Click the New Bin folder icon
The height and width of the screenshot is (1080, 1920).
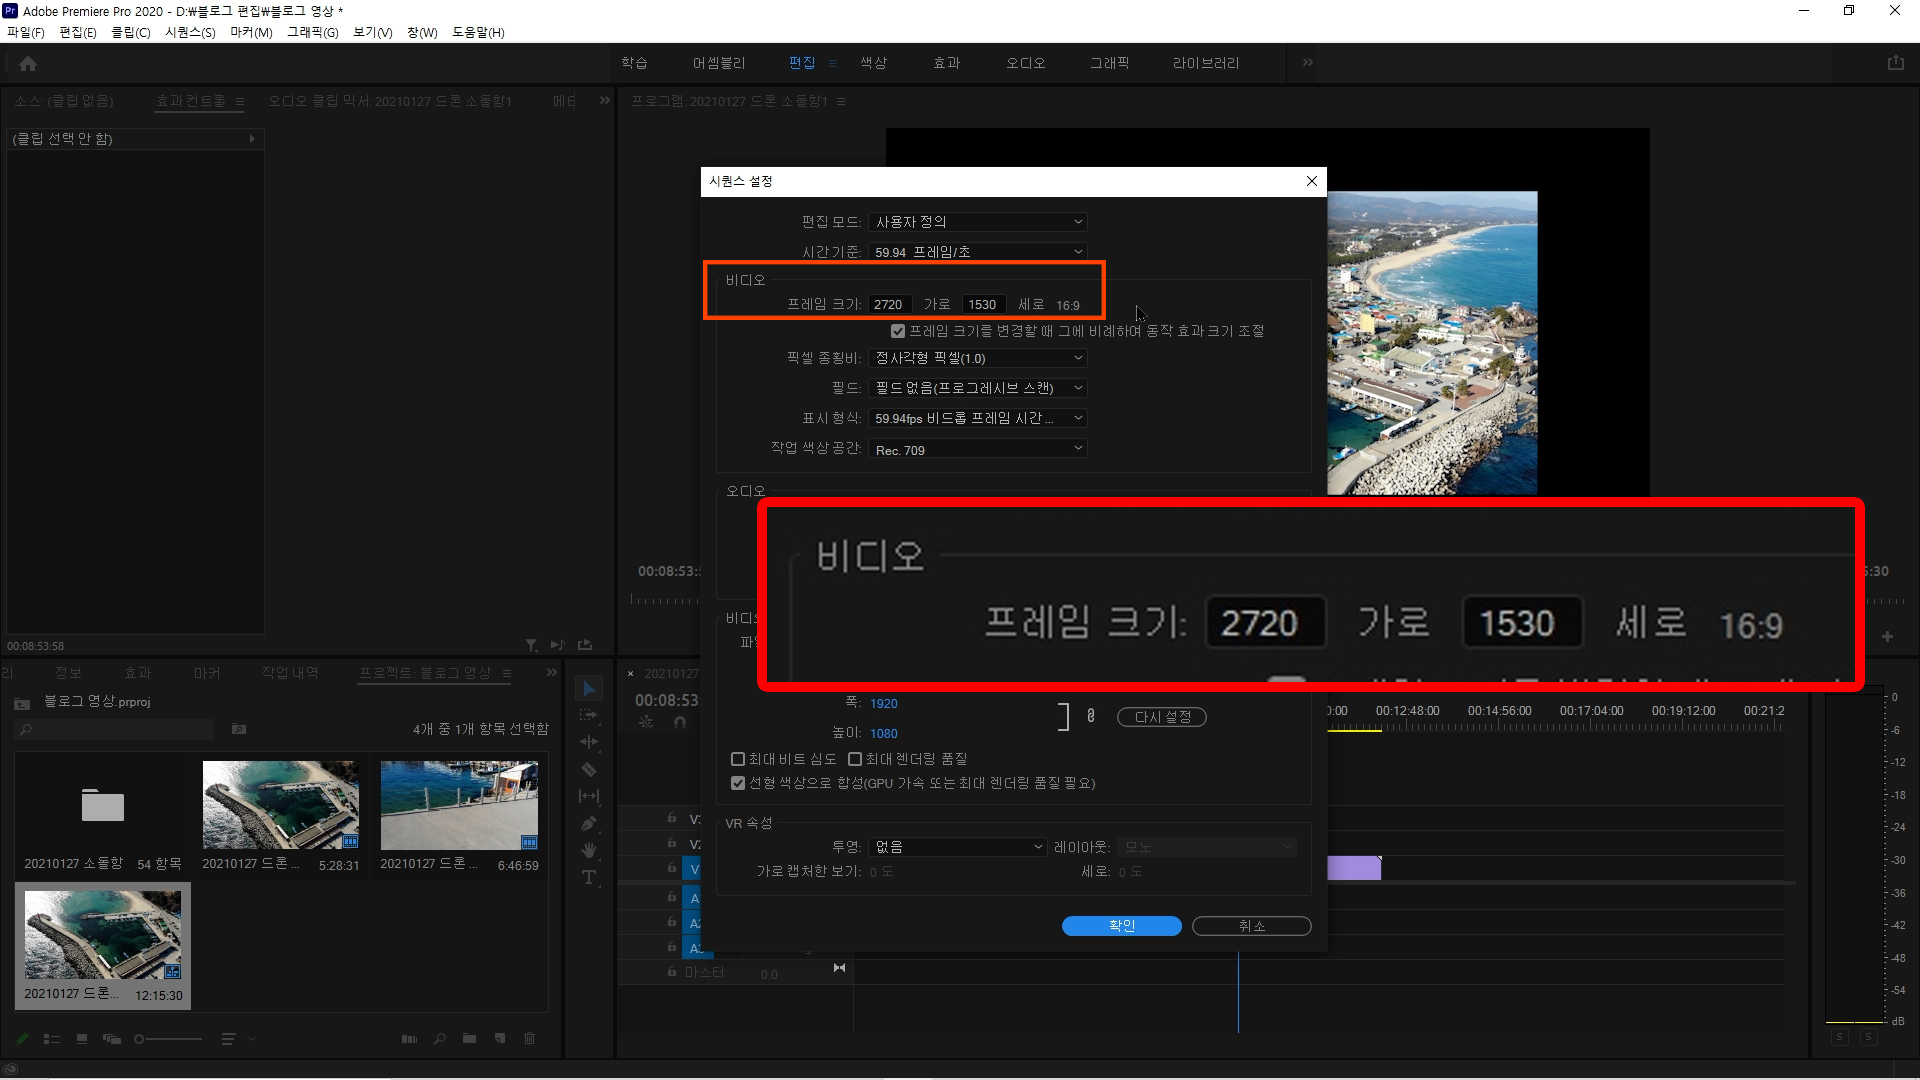click(x=469, y=1039)
